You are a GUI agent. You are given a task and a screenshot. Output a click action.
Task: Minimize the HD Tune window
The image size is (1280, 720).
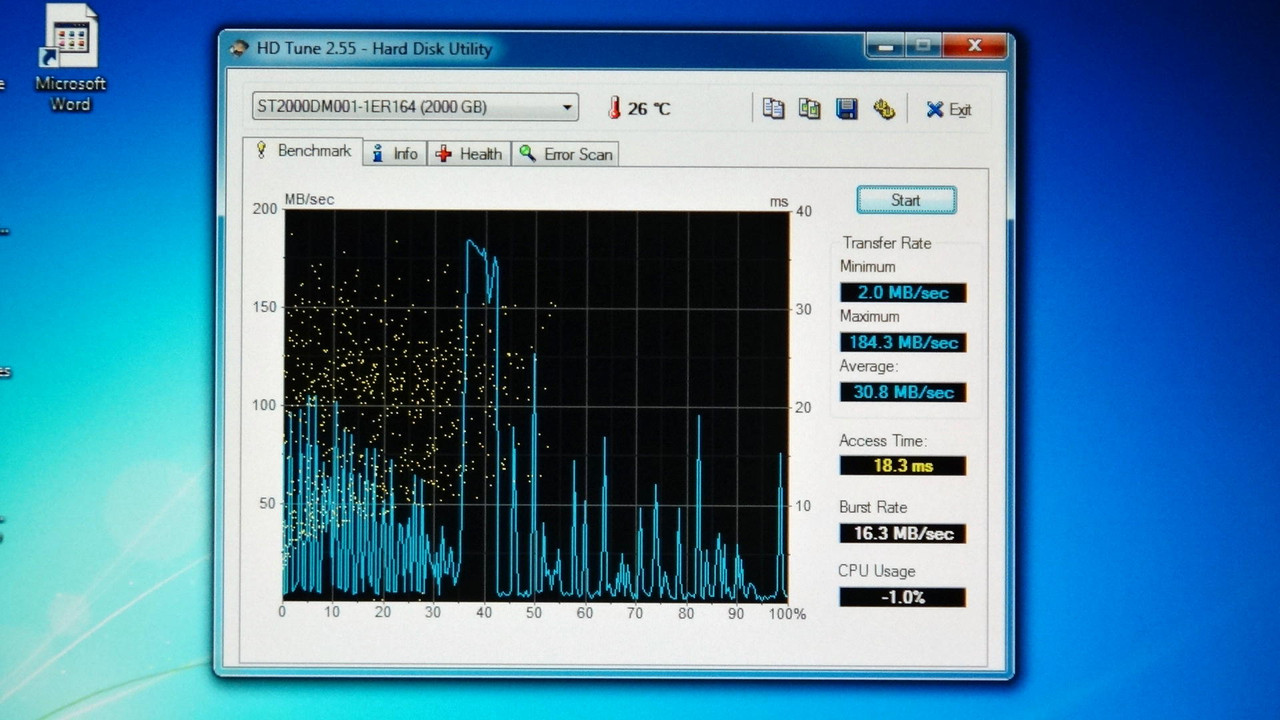(x=885, y=46)
